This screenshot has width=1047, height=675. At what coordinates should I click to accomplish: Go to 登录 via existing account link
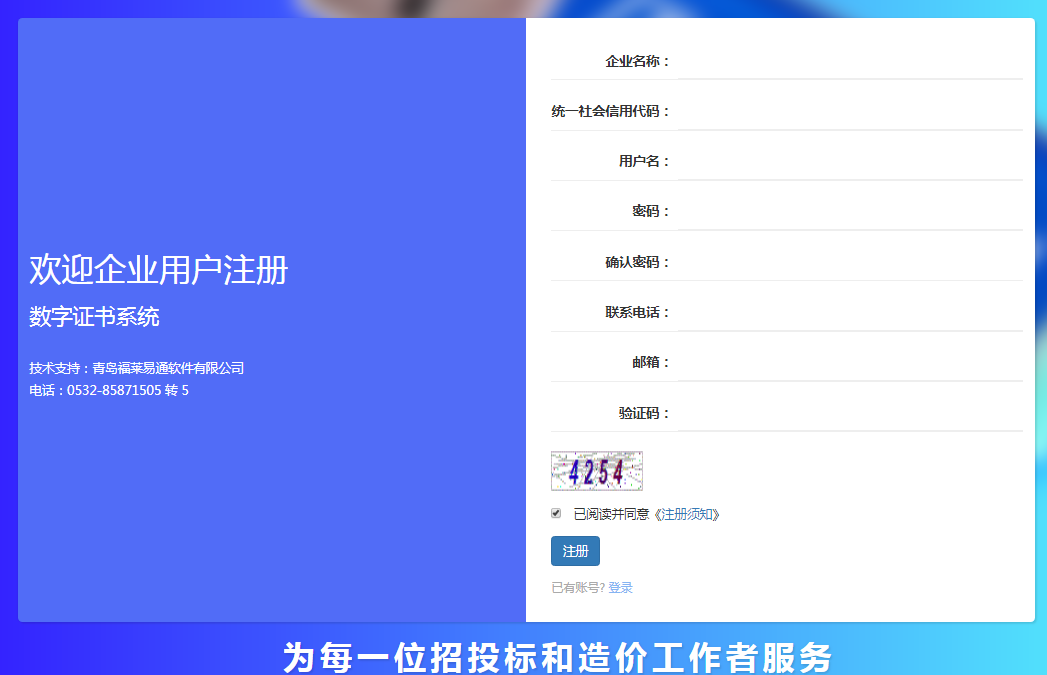pos(620,588)
